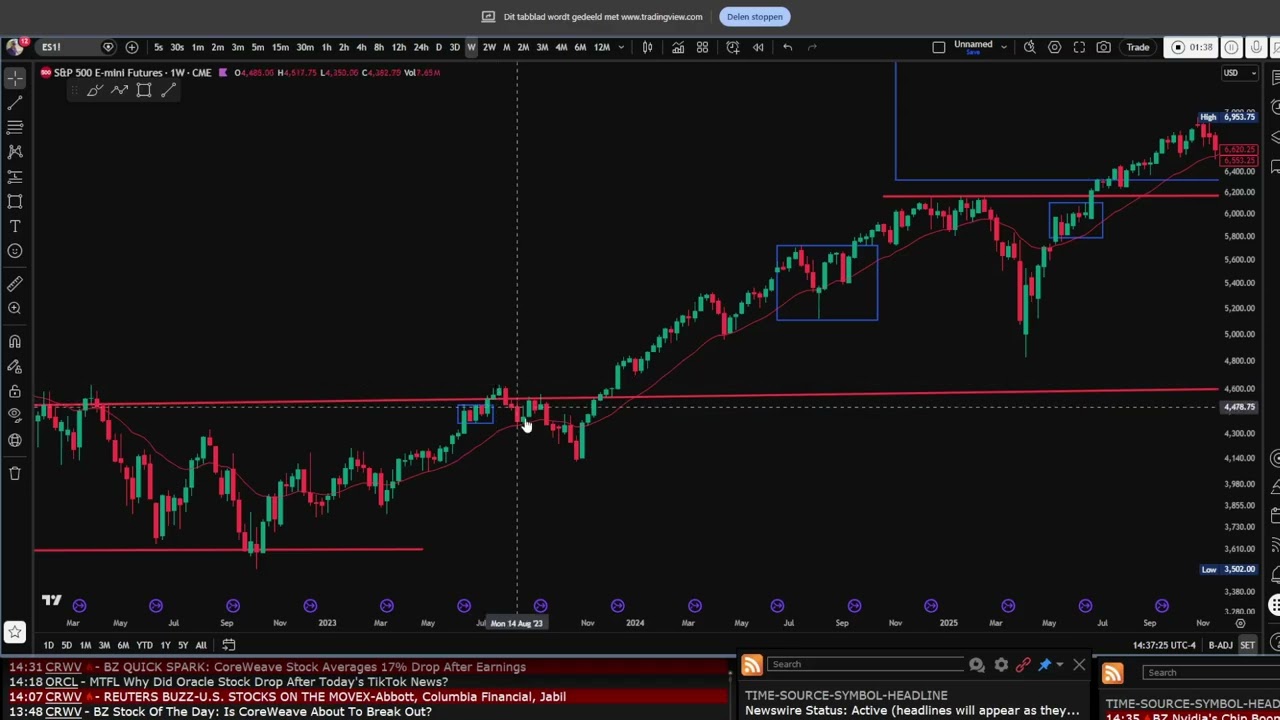Switch to the 1h timeframe
This screenshot has height=720, width=1280.
point(326,47)
